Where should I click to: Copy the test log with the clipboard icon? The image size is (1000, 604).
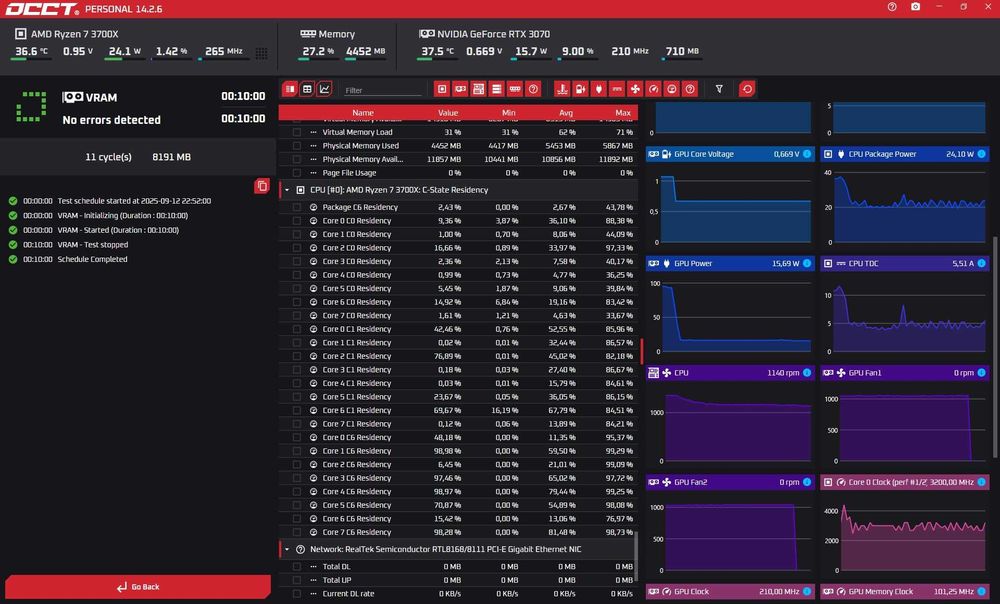click(x=261, y=186)
